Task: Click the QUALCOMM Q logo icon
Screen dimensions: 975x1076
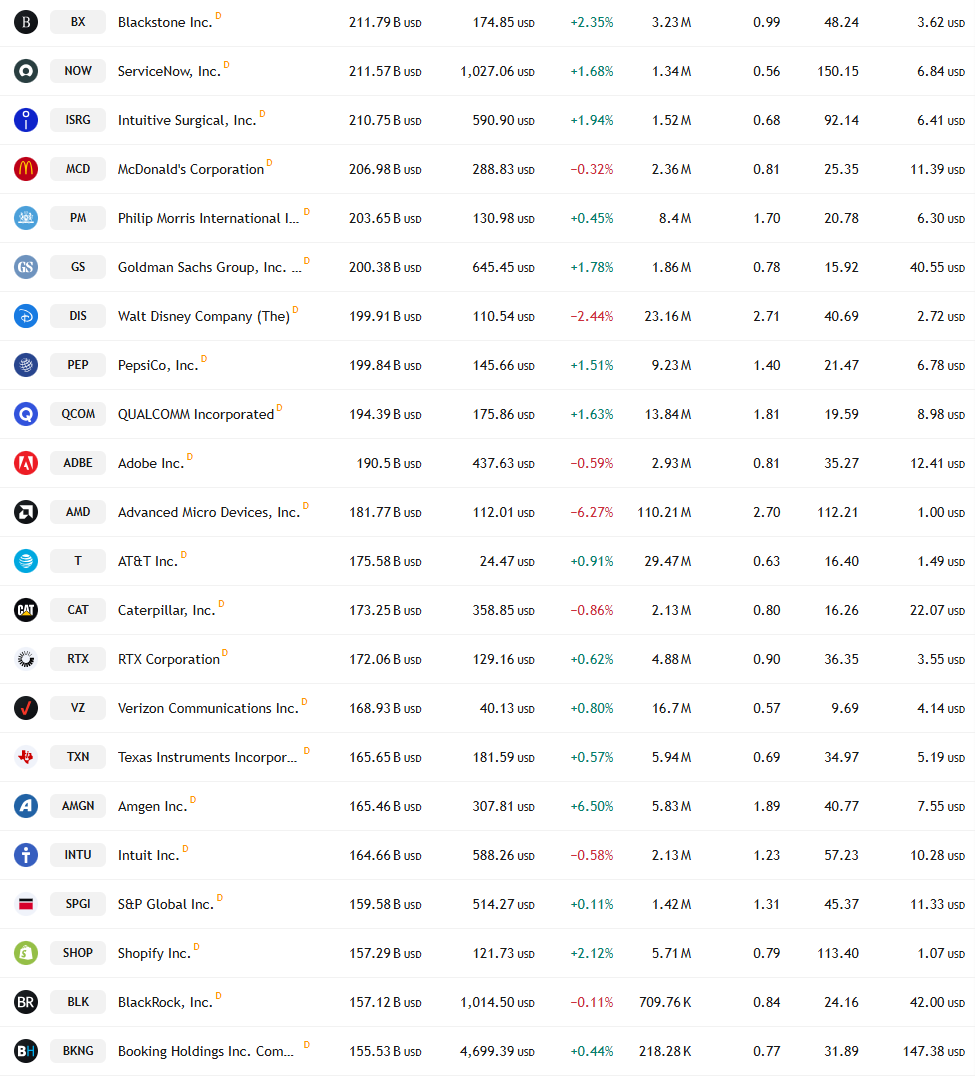Action: pyautogui.click(x=26, y=414)
